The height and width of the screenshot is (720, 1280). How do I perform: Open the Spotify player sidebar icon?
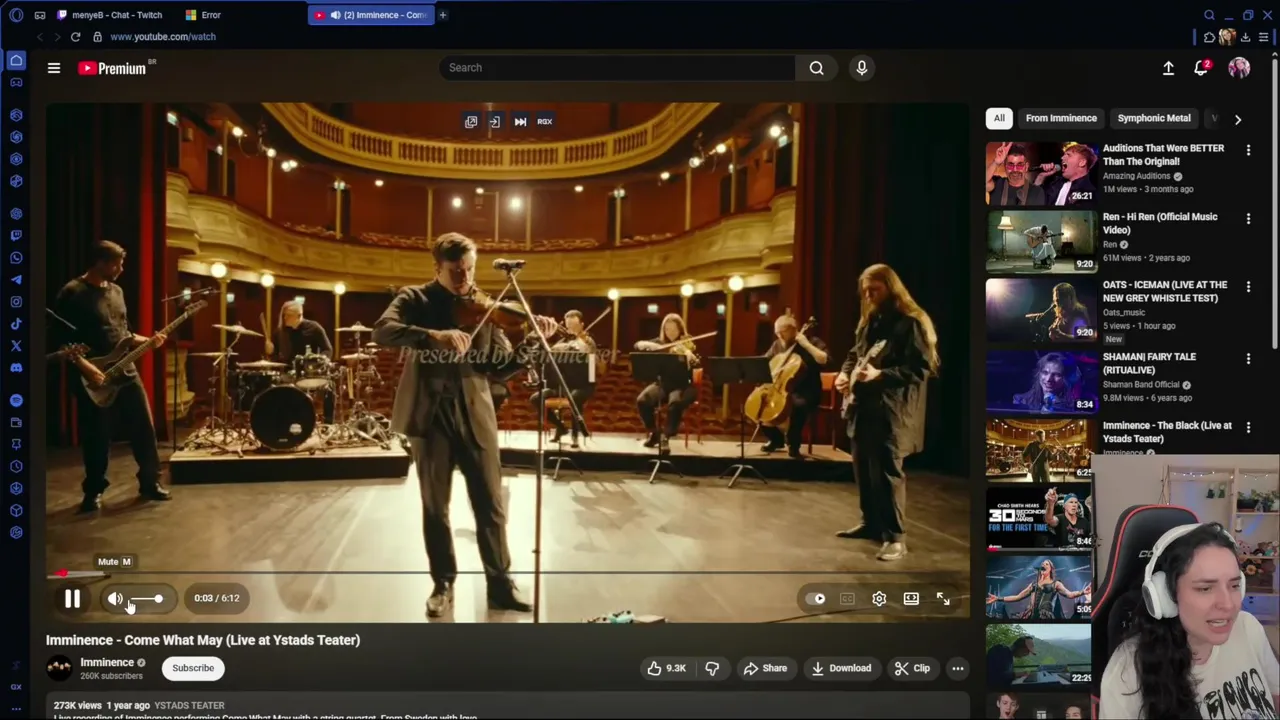tap(16, 401)
